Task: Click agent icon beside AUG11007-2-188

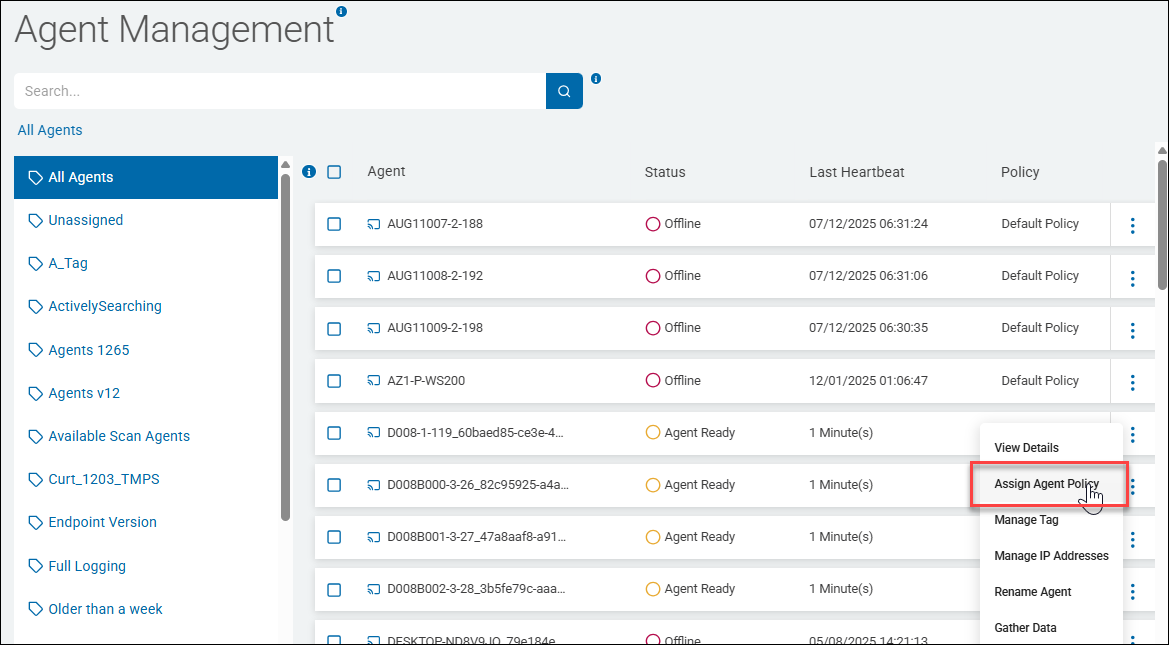Action: tap(374, 224)
